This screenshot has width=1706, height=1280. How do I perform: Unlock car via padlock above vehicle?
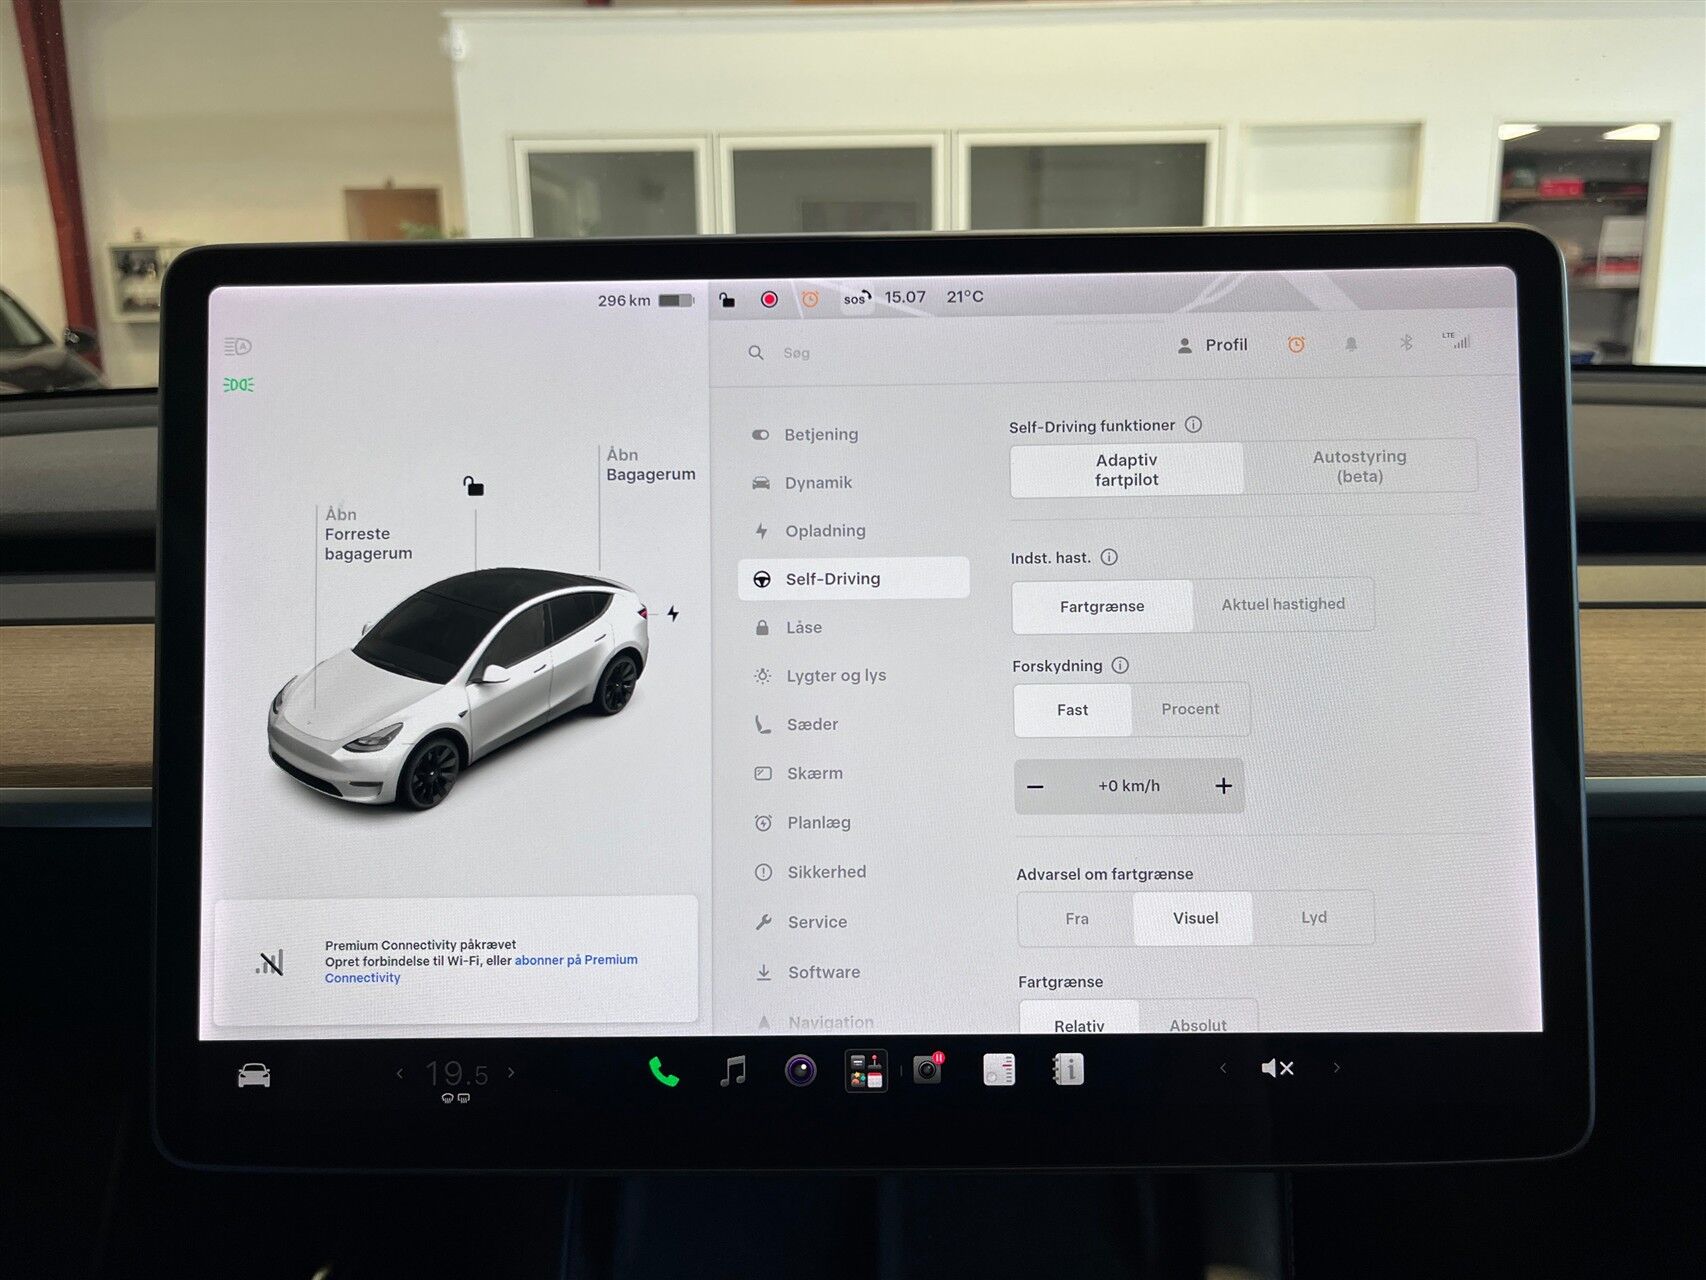473,486
